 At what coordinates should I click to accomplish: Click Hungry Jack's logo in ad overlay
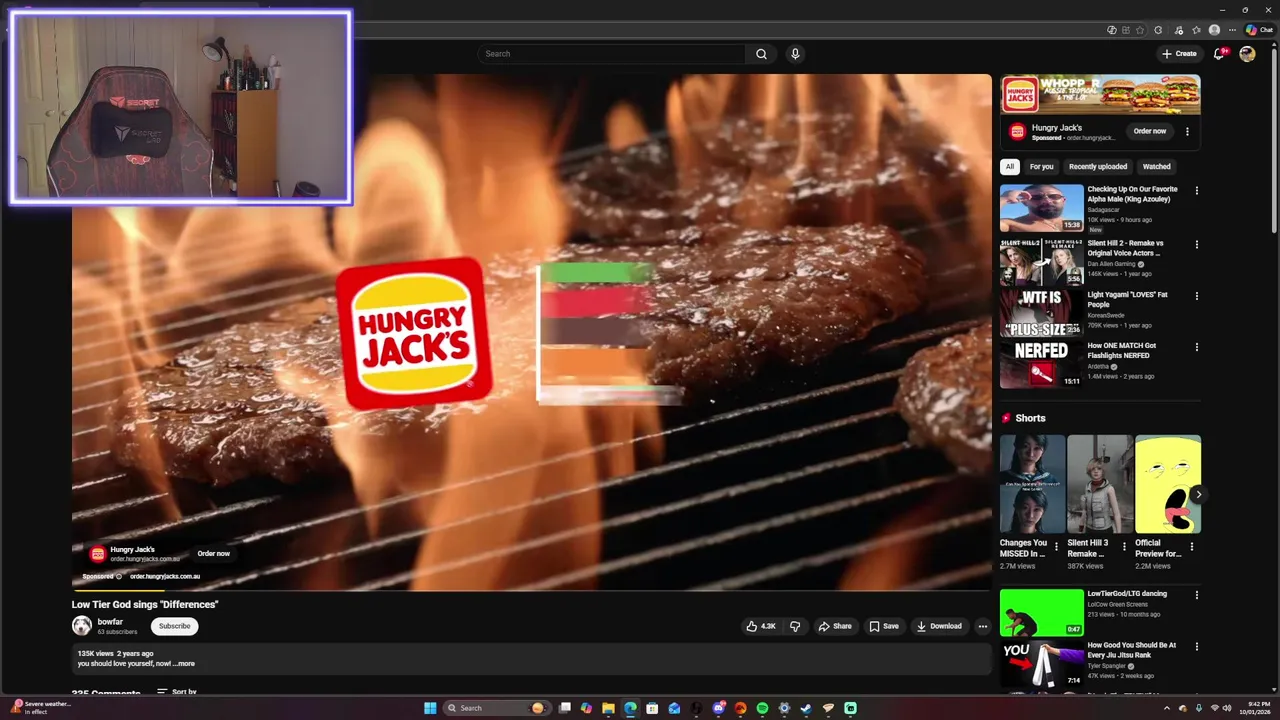point(97,554)
